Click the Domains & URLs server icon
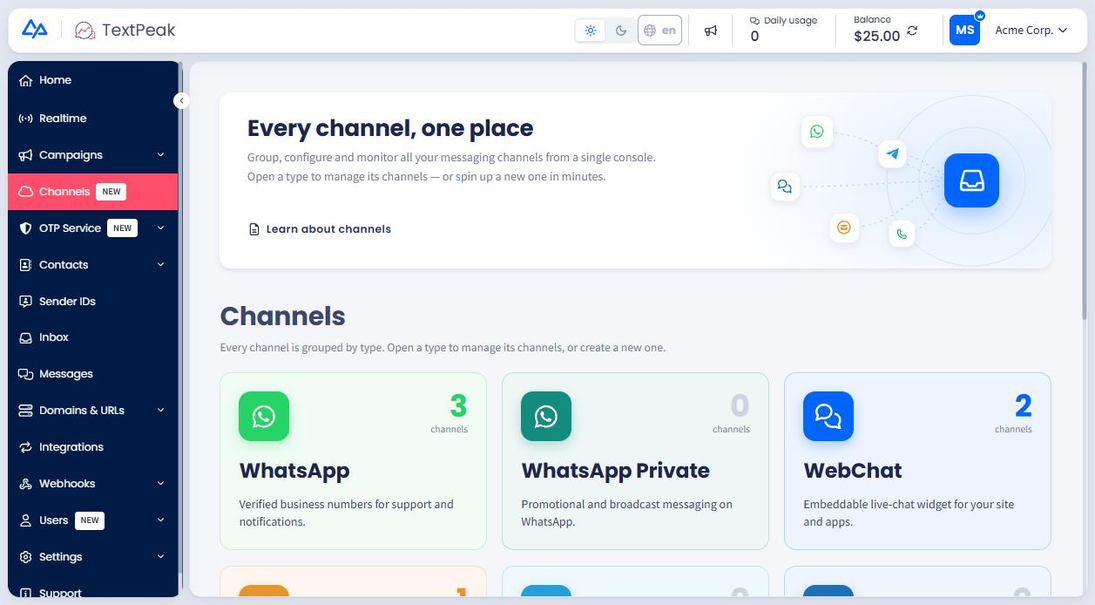This screenshot has height=605, width=1095. pyautogui.click(x=26, y=411)
